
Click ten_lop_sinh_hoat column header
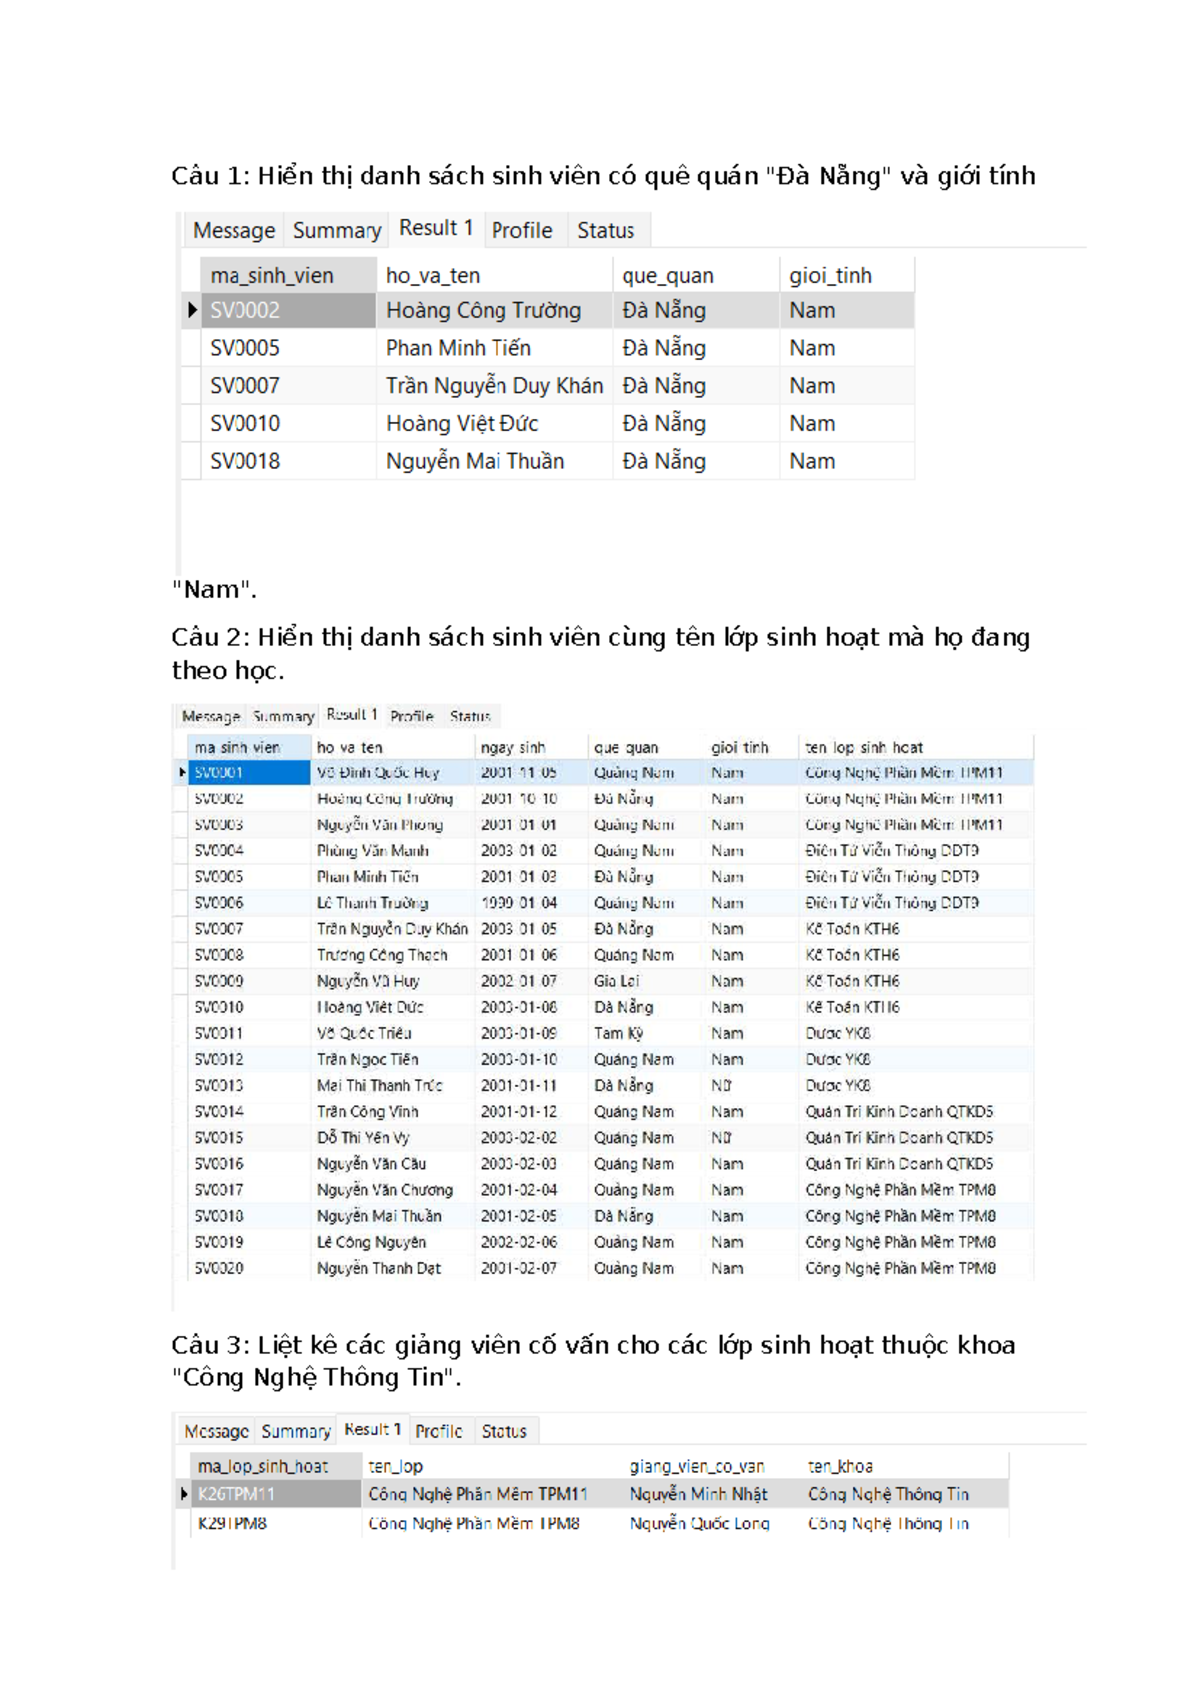pos(916,747)
